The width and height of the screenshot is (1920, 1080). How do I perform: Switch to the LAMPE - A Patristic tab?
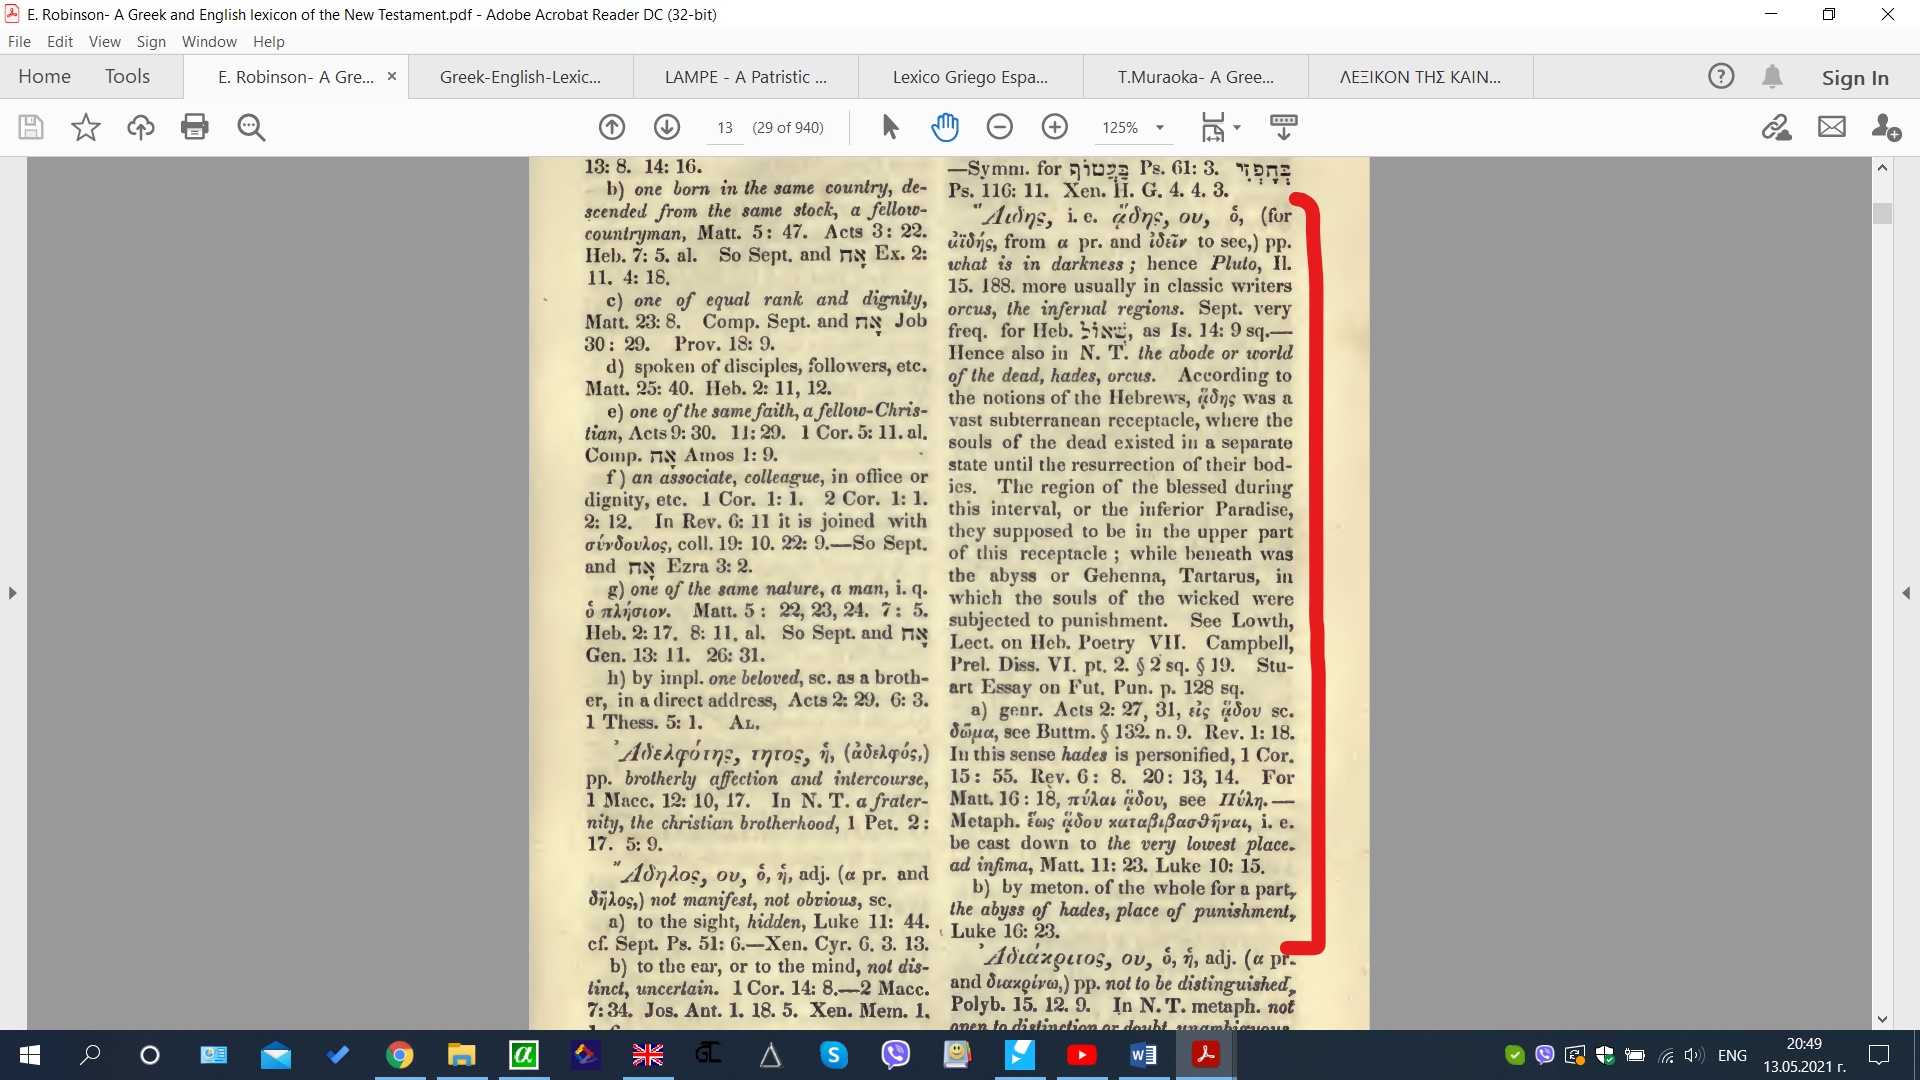point(745,77)
